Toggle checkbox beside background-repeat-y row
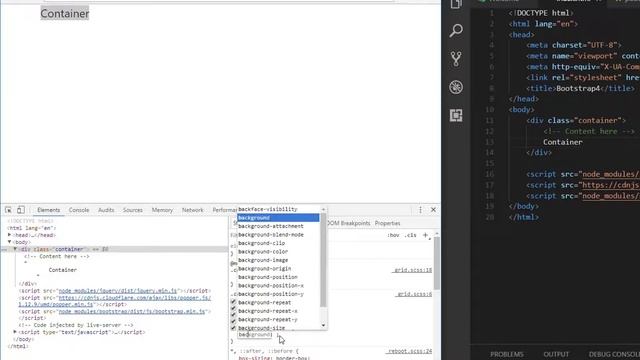 [x=233, y=320]
